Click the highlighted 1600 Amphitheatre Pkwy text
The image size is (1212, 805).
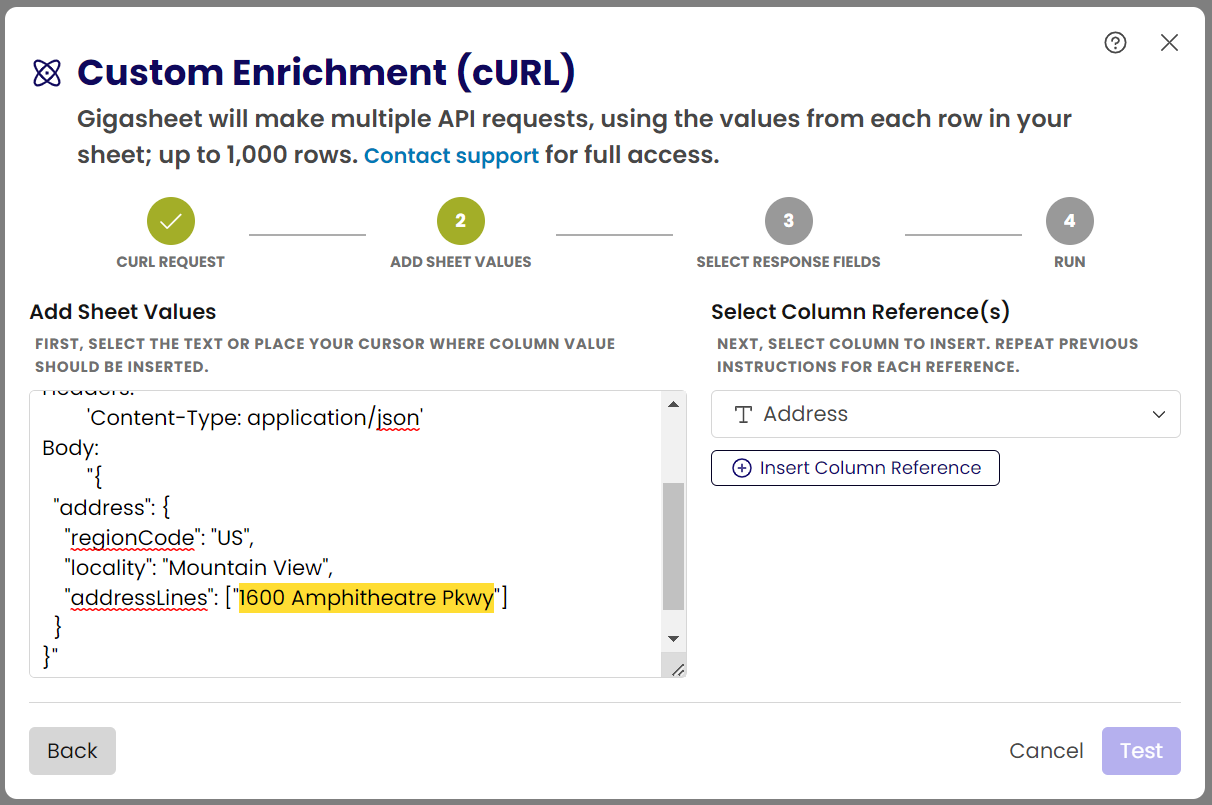click(x=366, y=598)
